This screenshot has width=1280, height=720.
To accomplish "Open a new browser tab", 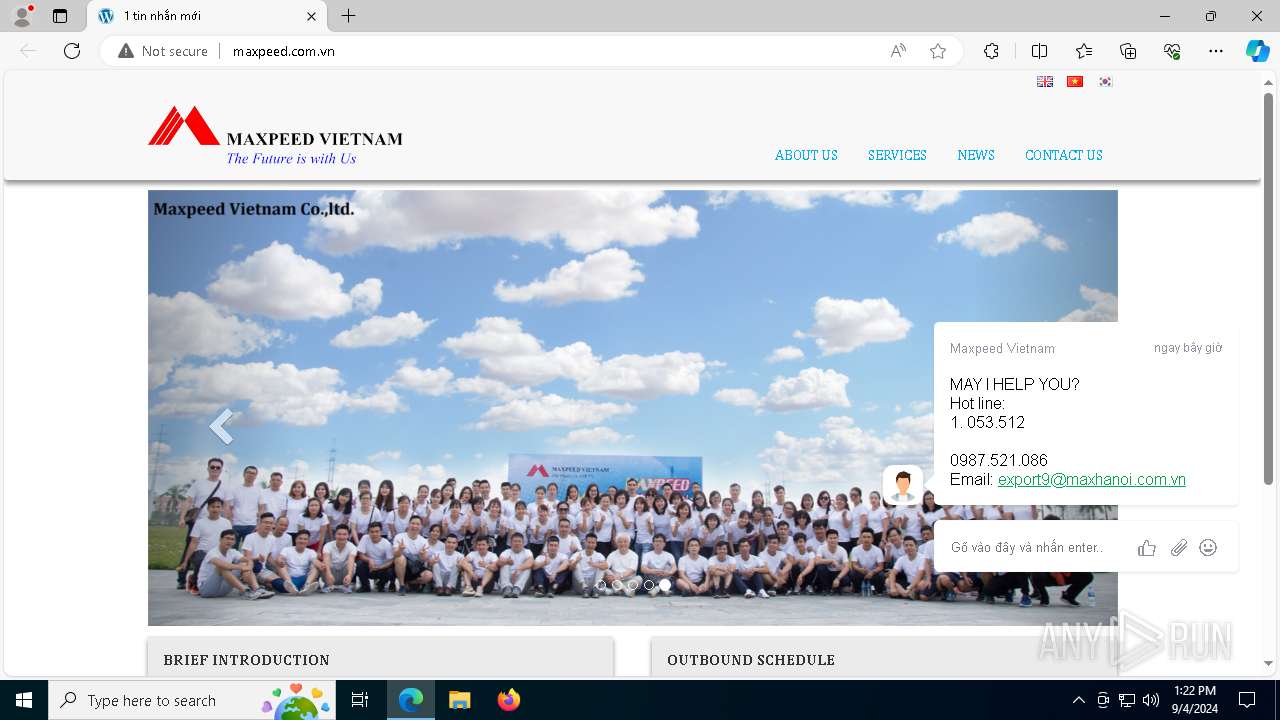I will [348, 16].
